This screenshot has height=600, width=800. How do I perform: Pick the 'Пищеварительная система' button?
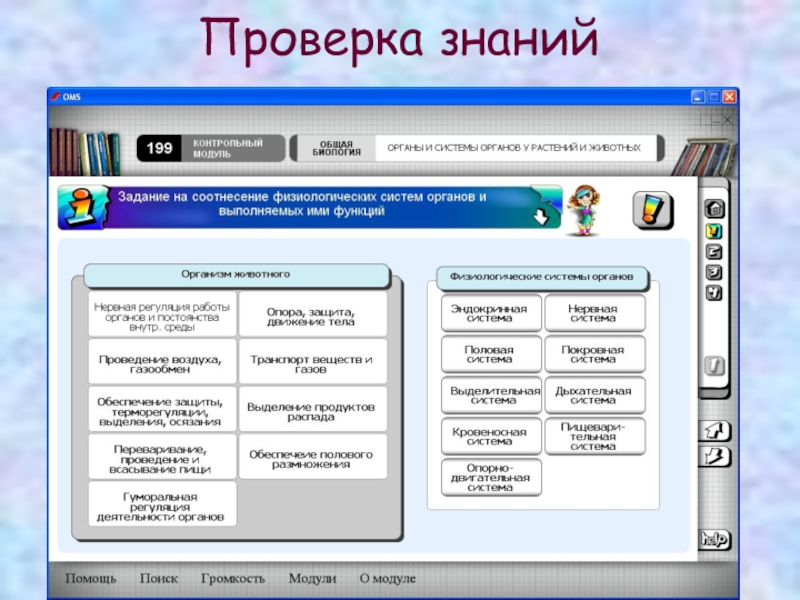point(595,436)
